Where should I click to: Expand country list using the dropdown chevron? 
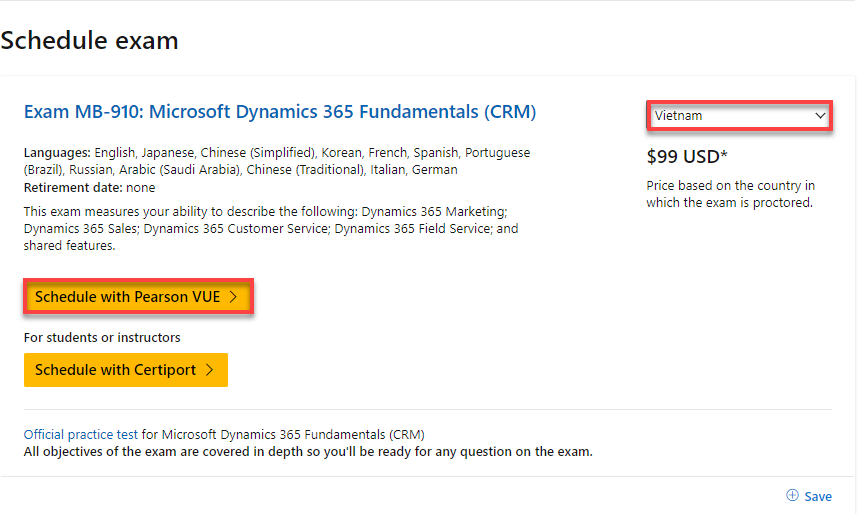pyautogui.click(x=821, y=116)
